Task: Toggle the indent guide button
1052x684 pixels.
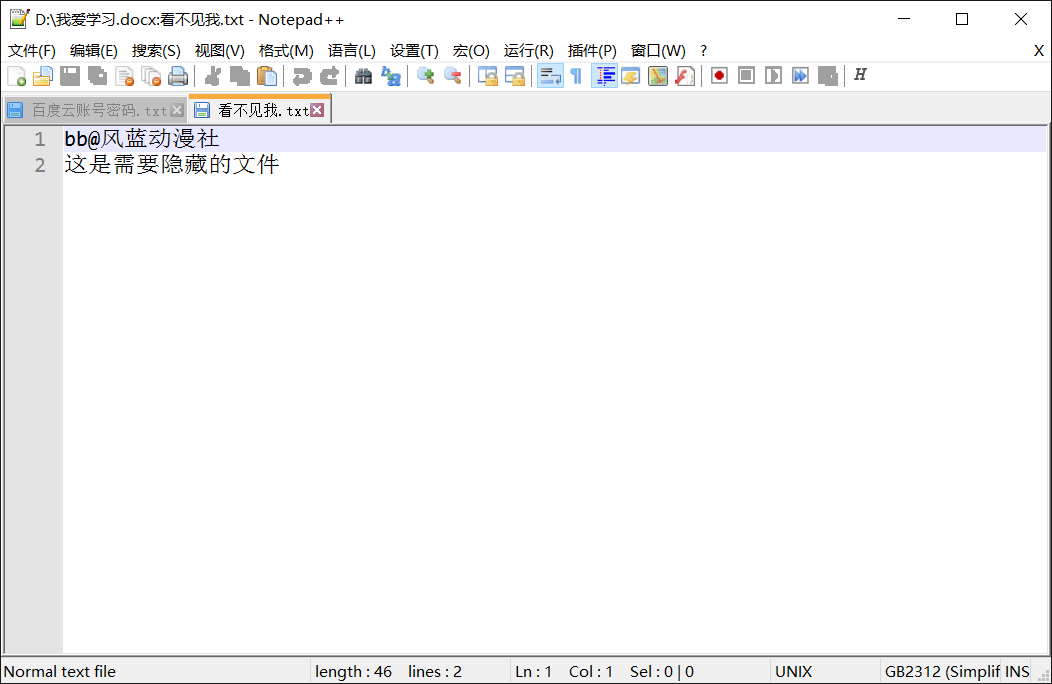Action: click(x=604, y=76)
